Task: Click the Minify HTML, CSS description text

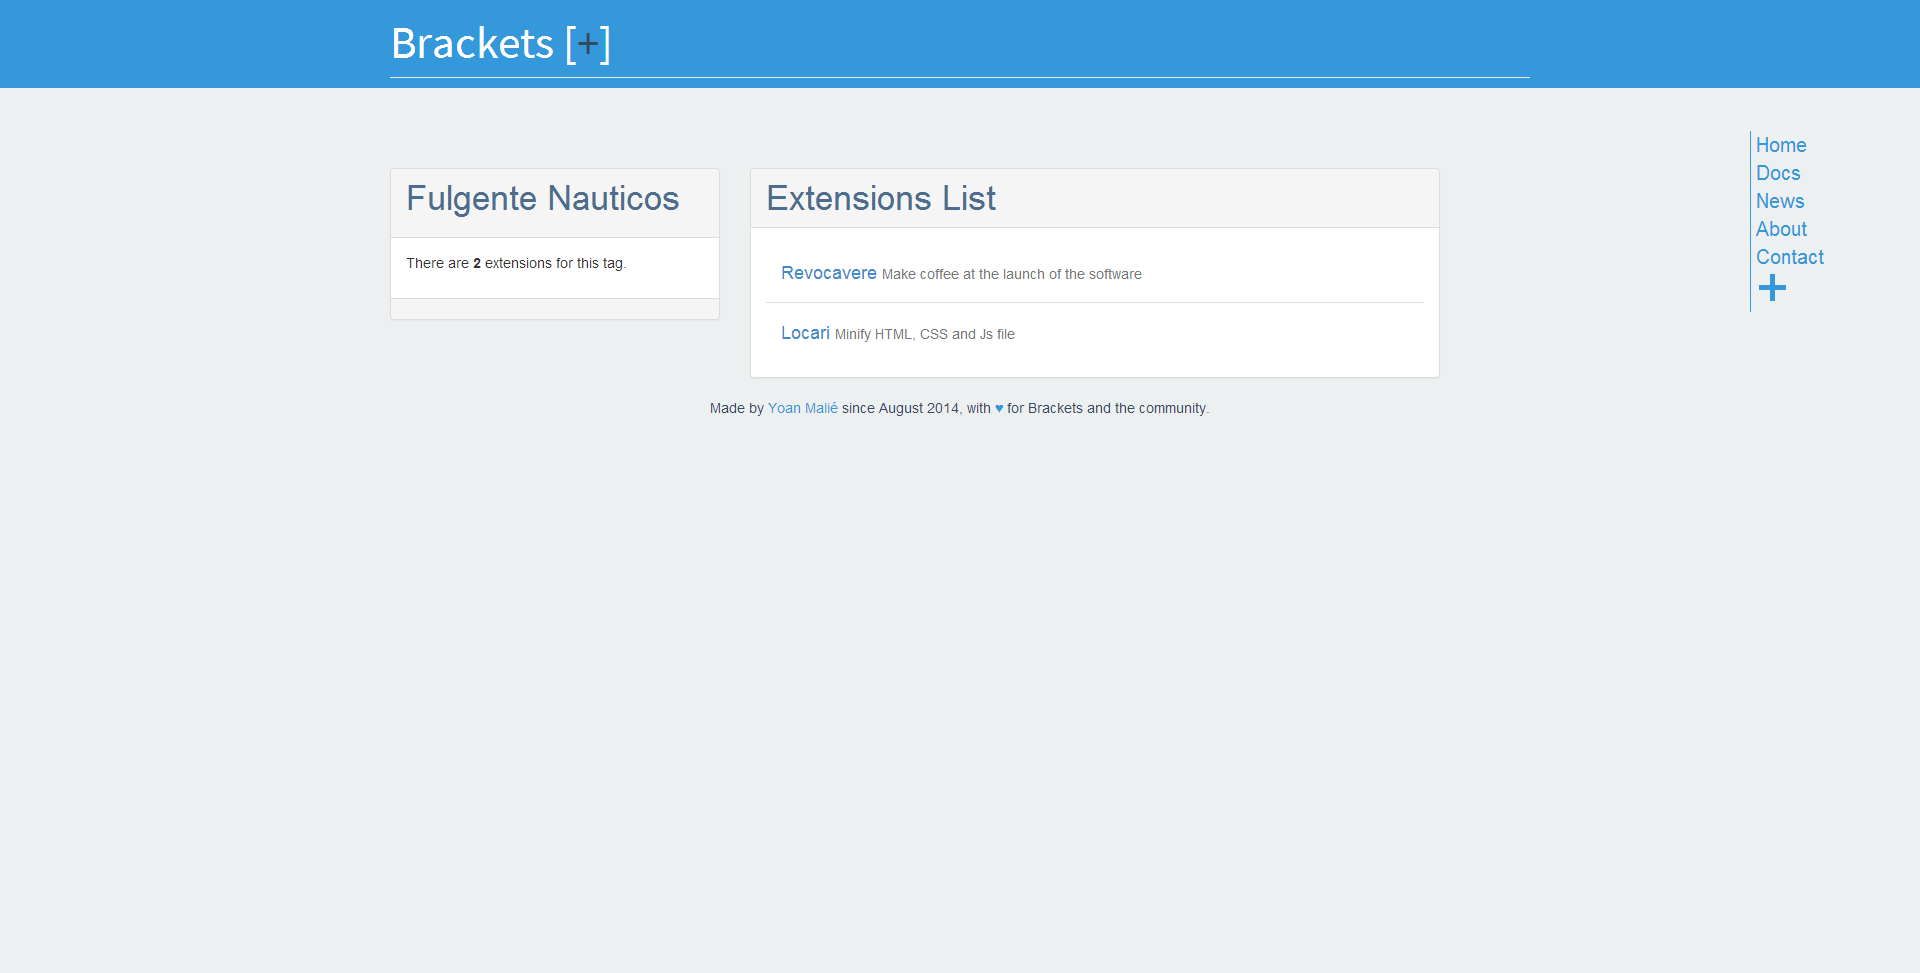Action: click(x=924, y=334)
